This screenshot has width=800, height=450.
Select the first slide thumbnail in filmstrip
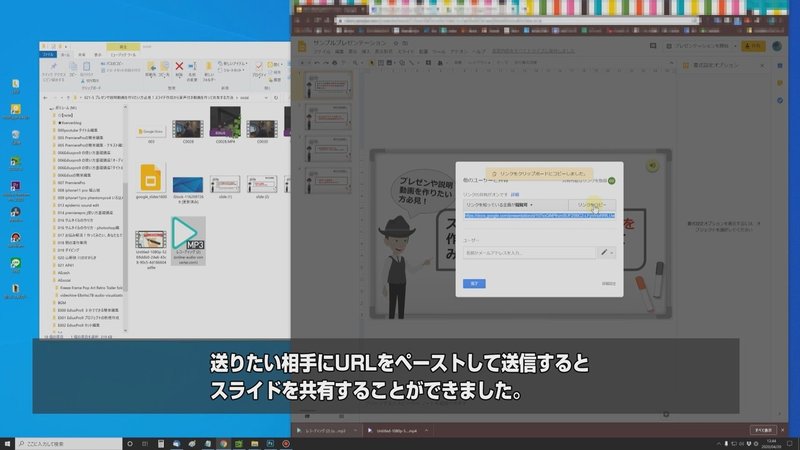point(328,85)
